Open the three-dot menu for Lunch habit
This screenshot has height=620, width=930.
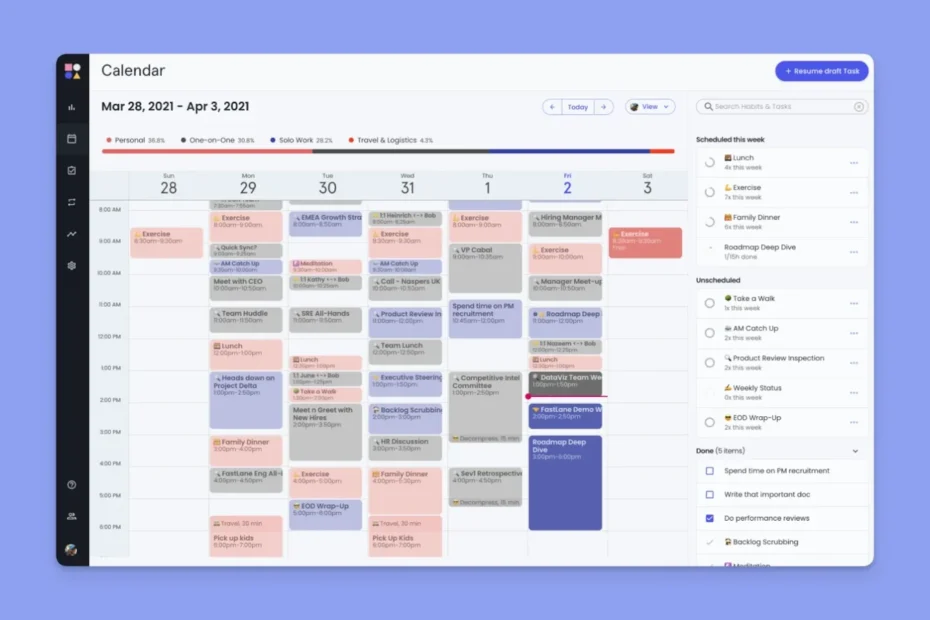point(854,163)
